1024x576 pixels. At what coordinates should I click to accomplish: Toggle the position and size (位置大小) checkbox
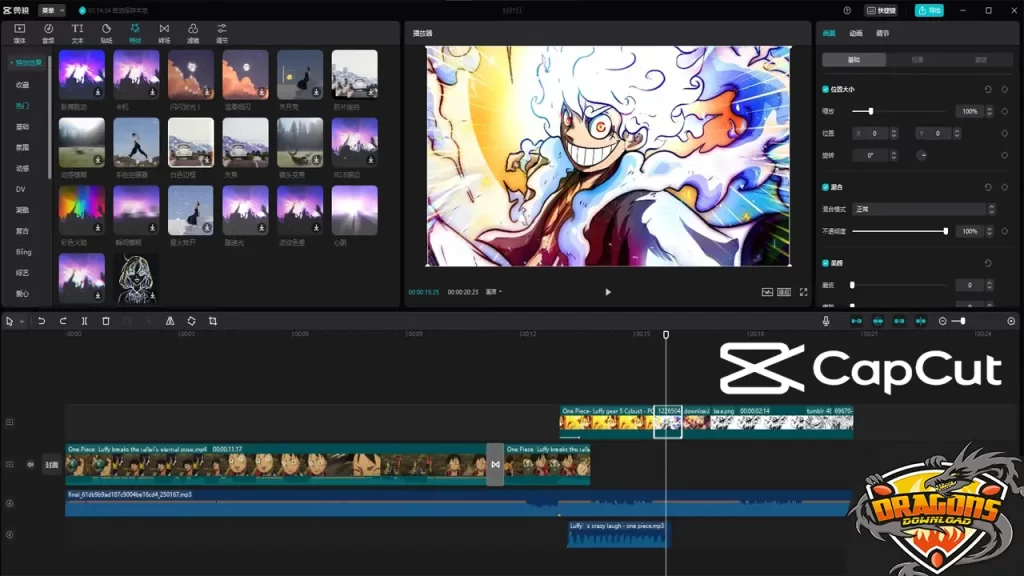tap(825, 89)
